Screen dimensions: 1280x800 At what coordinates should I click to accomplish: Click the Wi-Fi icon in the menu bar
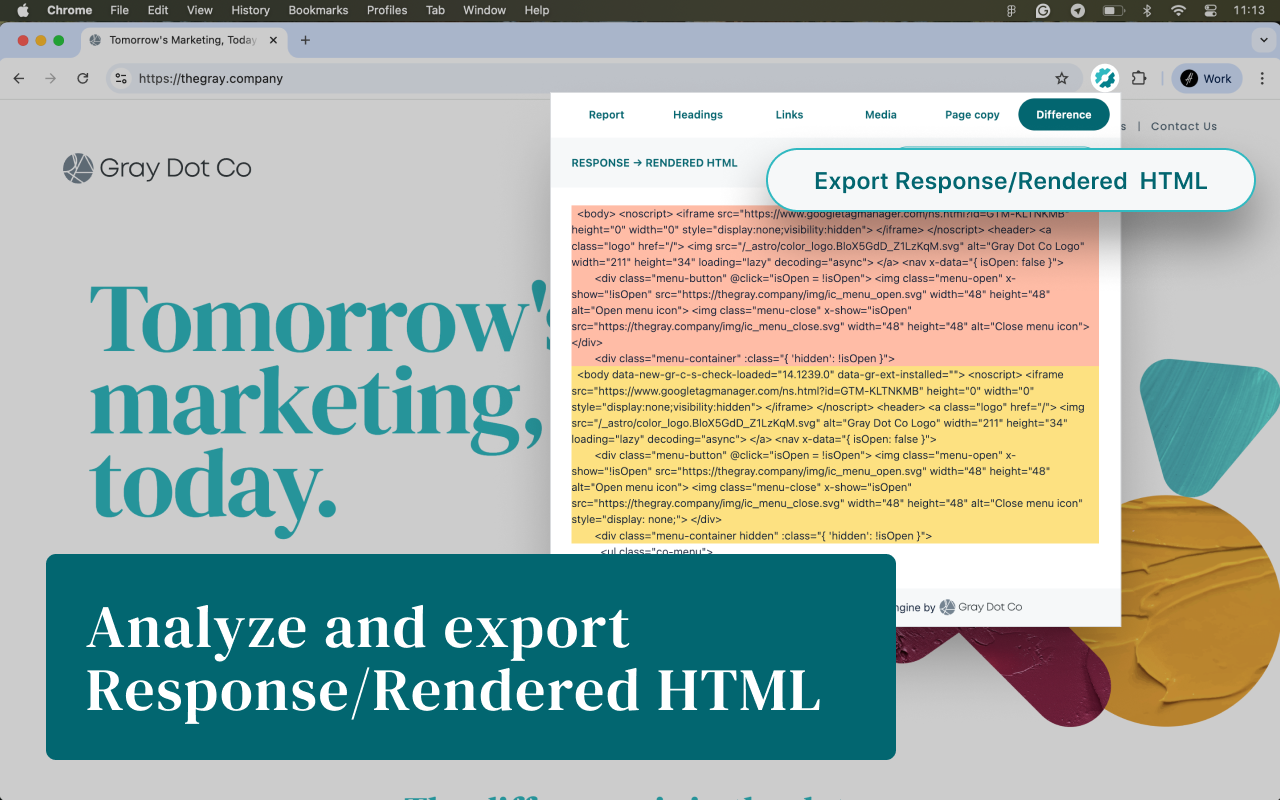point(1178,11)
